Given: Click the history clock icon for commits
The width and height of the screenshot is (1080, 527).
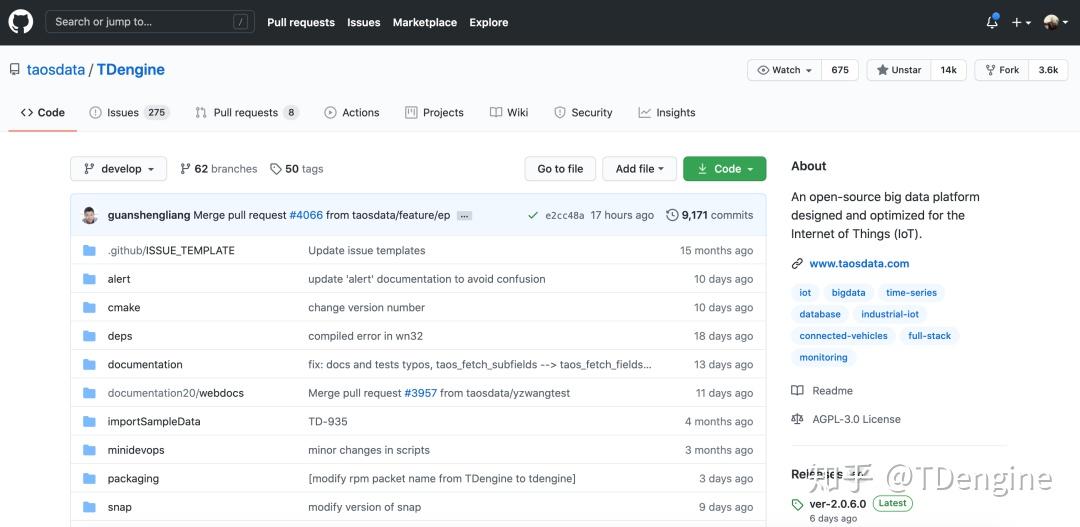Looking at the screenshot, I should click(672, 215).
